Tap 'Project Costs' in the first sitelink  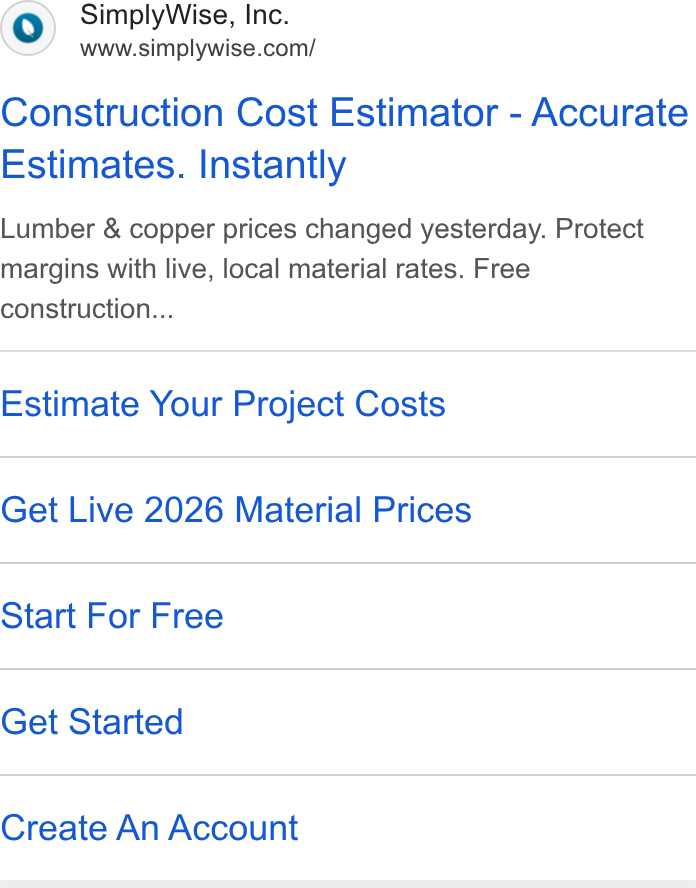coord(339,404)
